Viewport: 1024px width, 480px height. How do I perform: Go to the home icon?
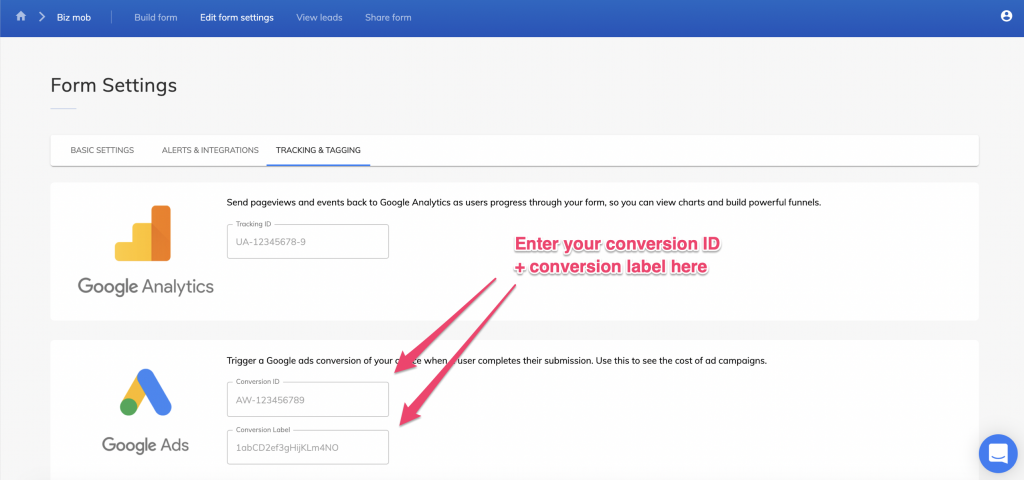(x=21, y=17)
